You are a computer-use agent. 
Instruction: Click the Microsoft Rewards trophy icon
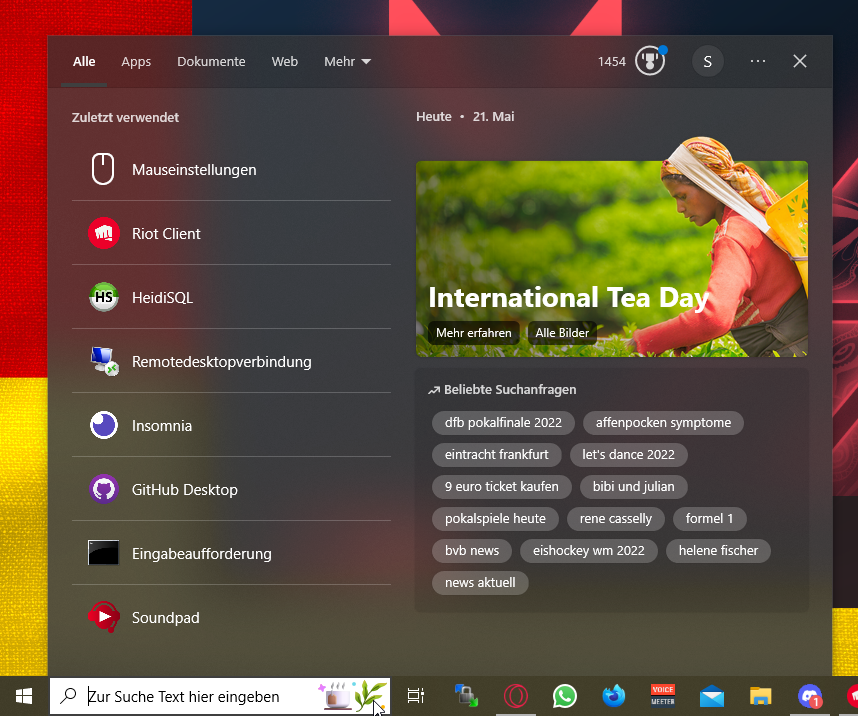[x=651, y=61]
